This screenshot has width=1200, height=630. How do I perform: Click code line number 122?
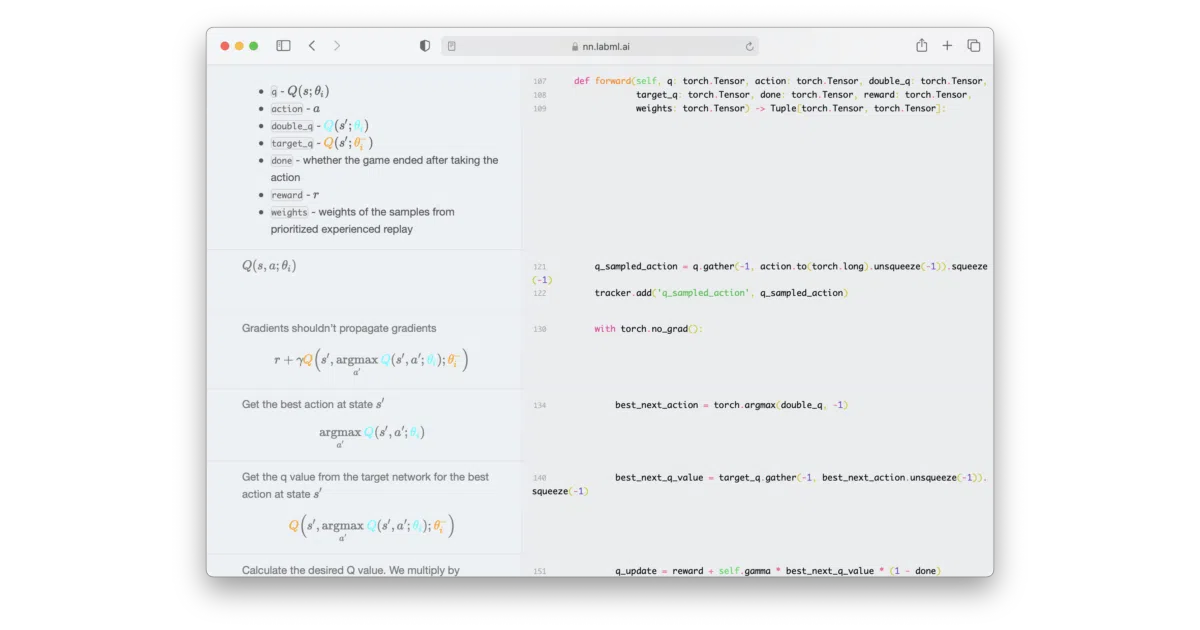coord(540,293)
